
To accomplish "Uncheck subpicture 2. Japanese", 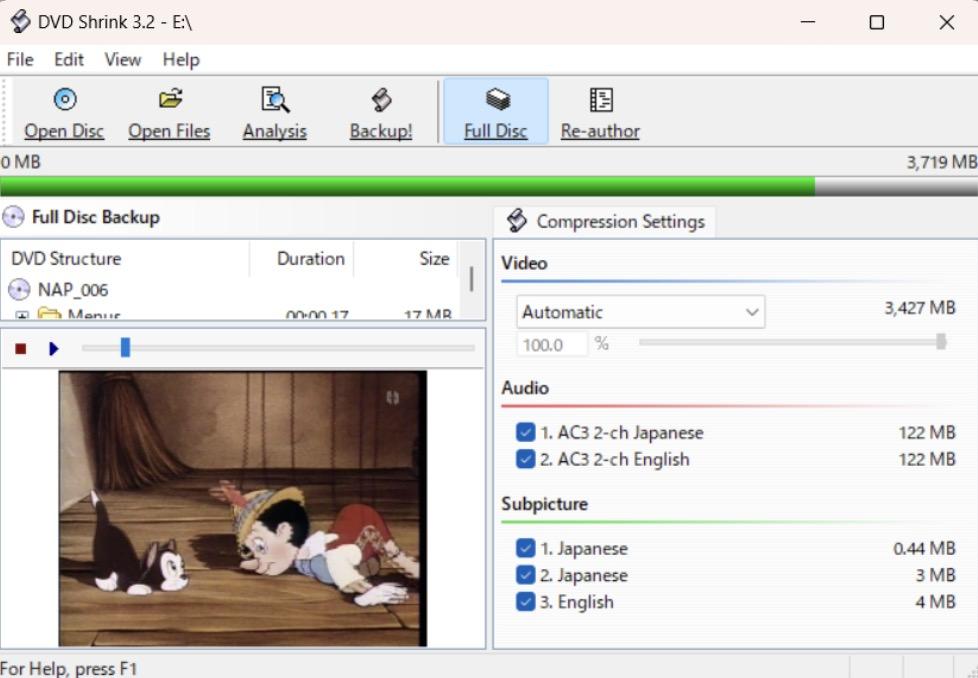I will (525, 575).
